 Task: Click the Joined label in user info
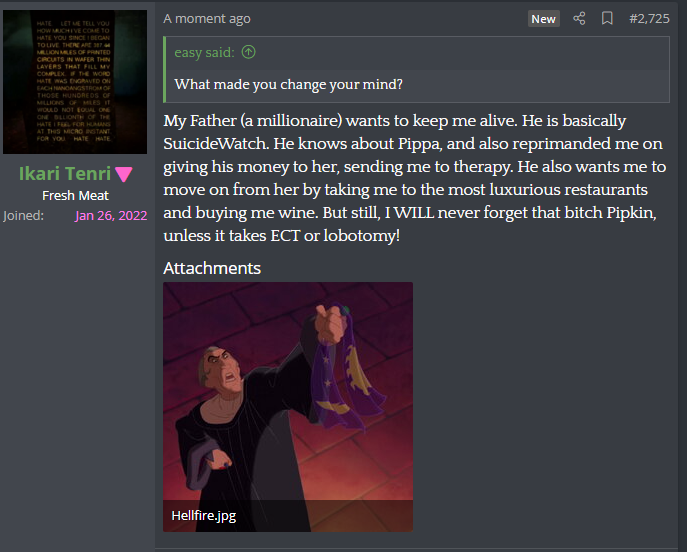(x=24, y=216)
